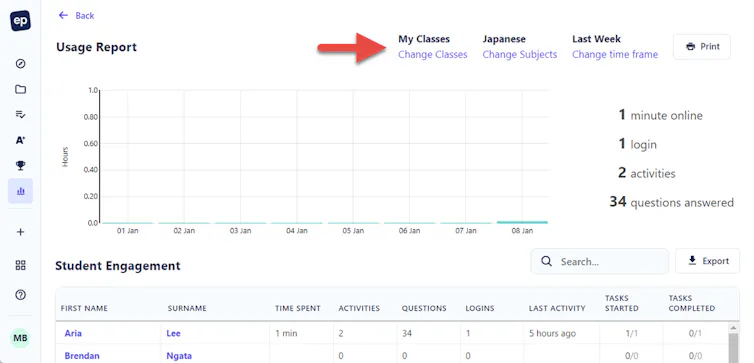The image size is (754, 363).
Task: Open the compass Discover sidebar icon
Action: (20, 63)
